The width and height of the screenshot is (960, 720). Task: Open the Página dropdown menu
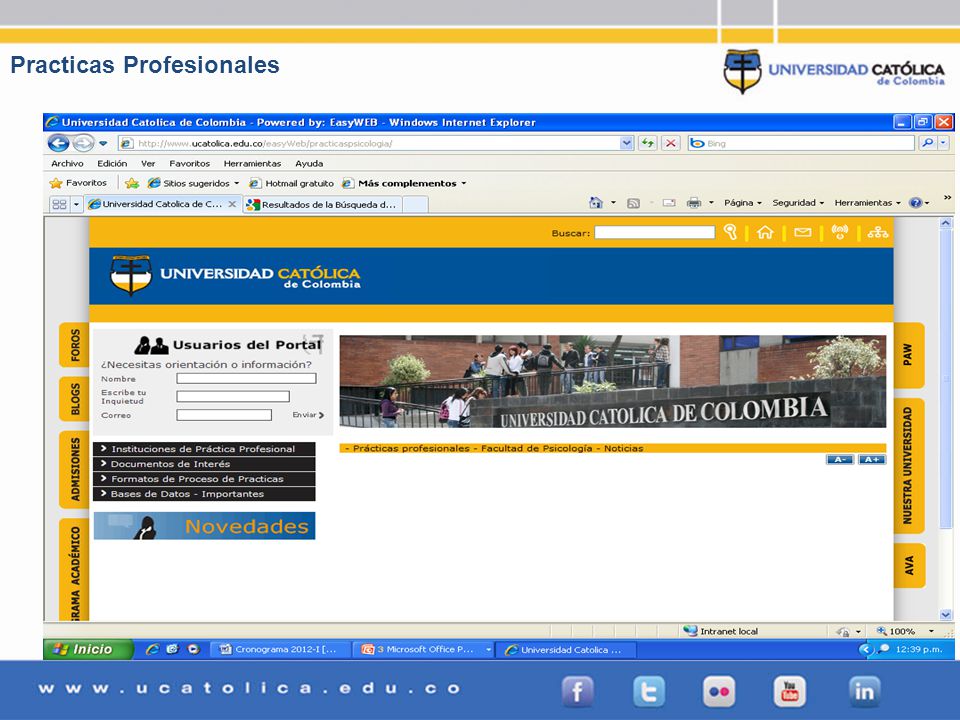pos(743,203)
